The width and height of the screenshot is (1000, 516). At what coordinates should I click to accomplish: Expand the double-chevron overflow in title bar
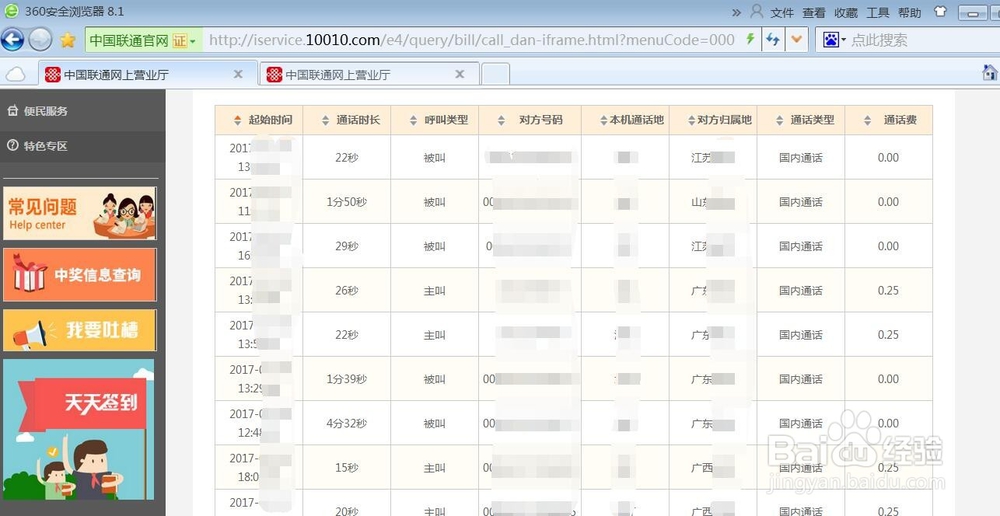[x=737, y=12]
